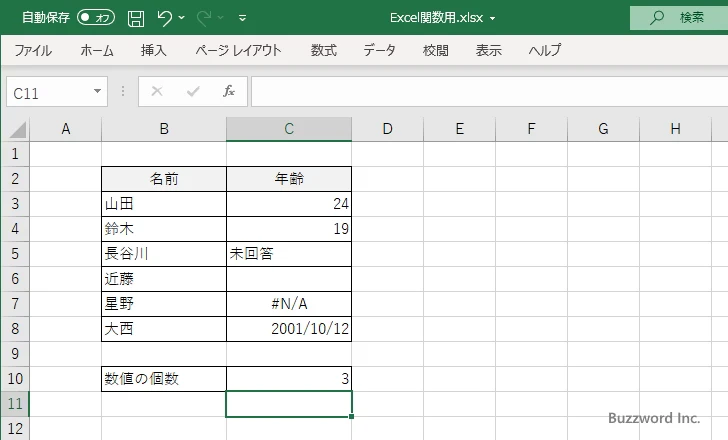Select column E header

pyautogui.click(x=460, y=129)
